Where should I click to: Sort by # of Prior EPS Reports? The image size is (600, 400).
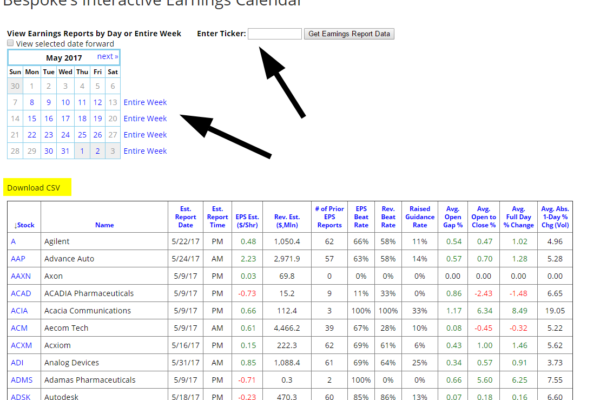[329, 217]
